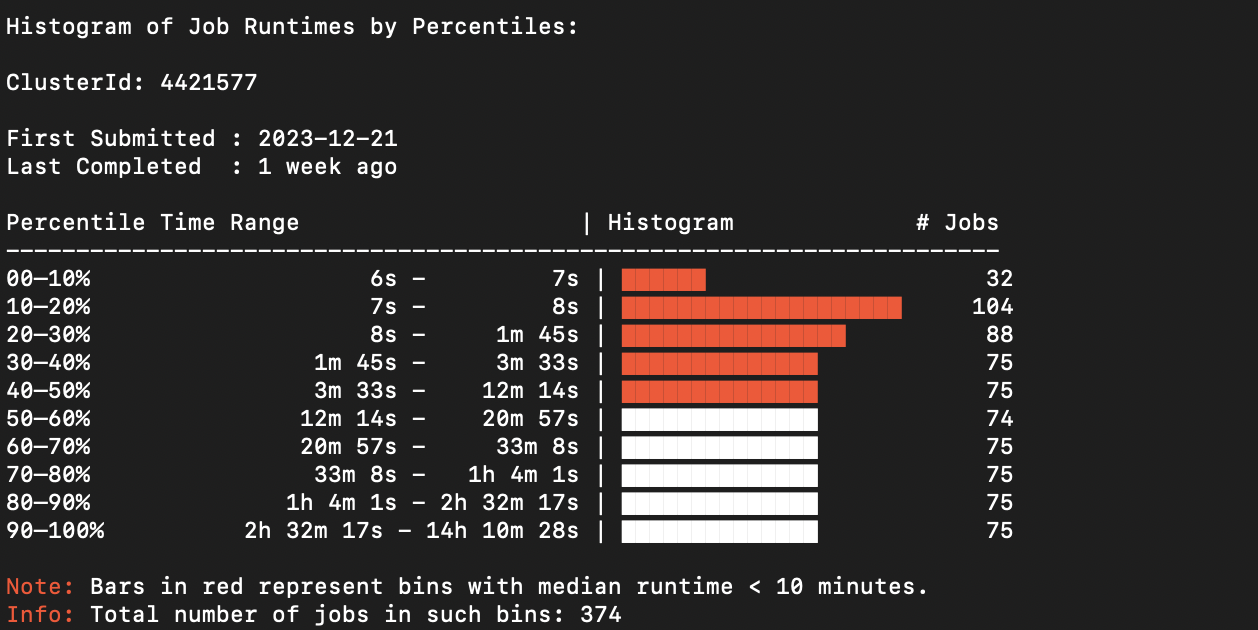1258x630 pixels.
Task: Click the "Percentile Time Range" header
Action: [152, 222]
